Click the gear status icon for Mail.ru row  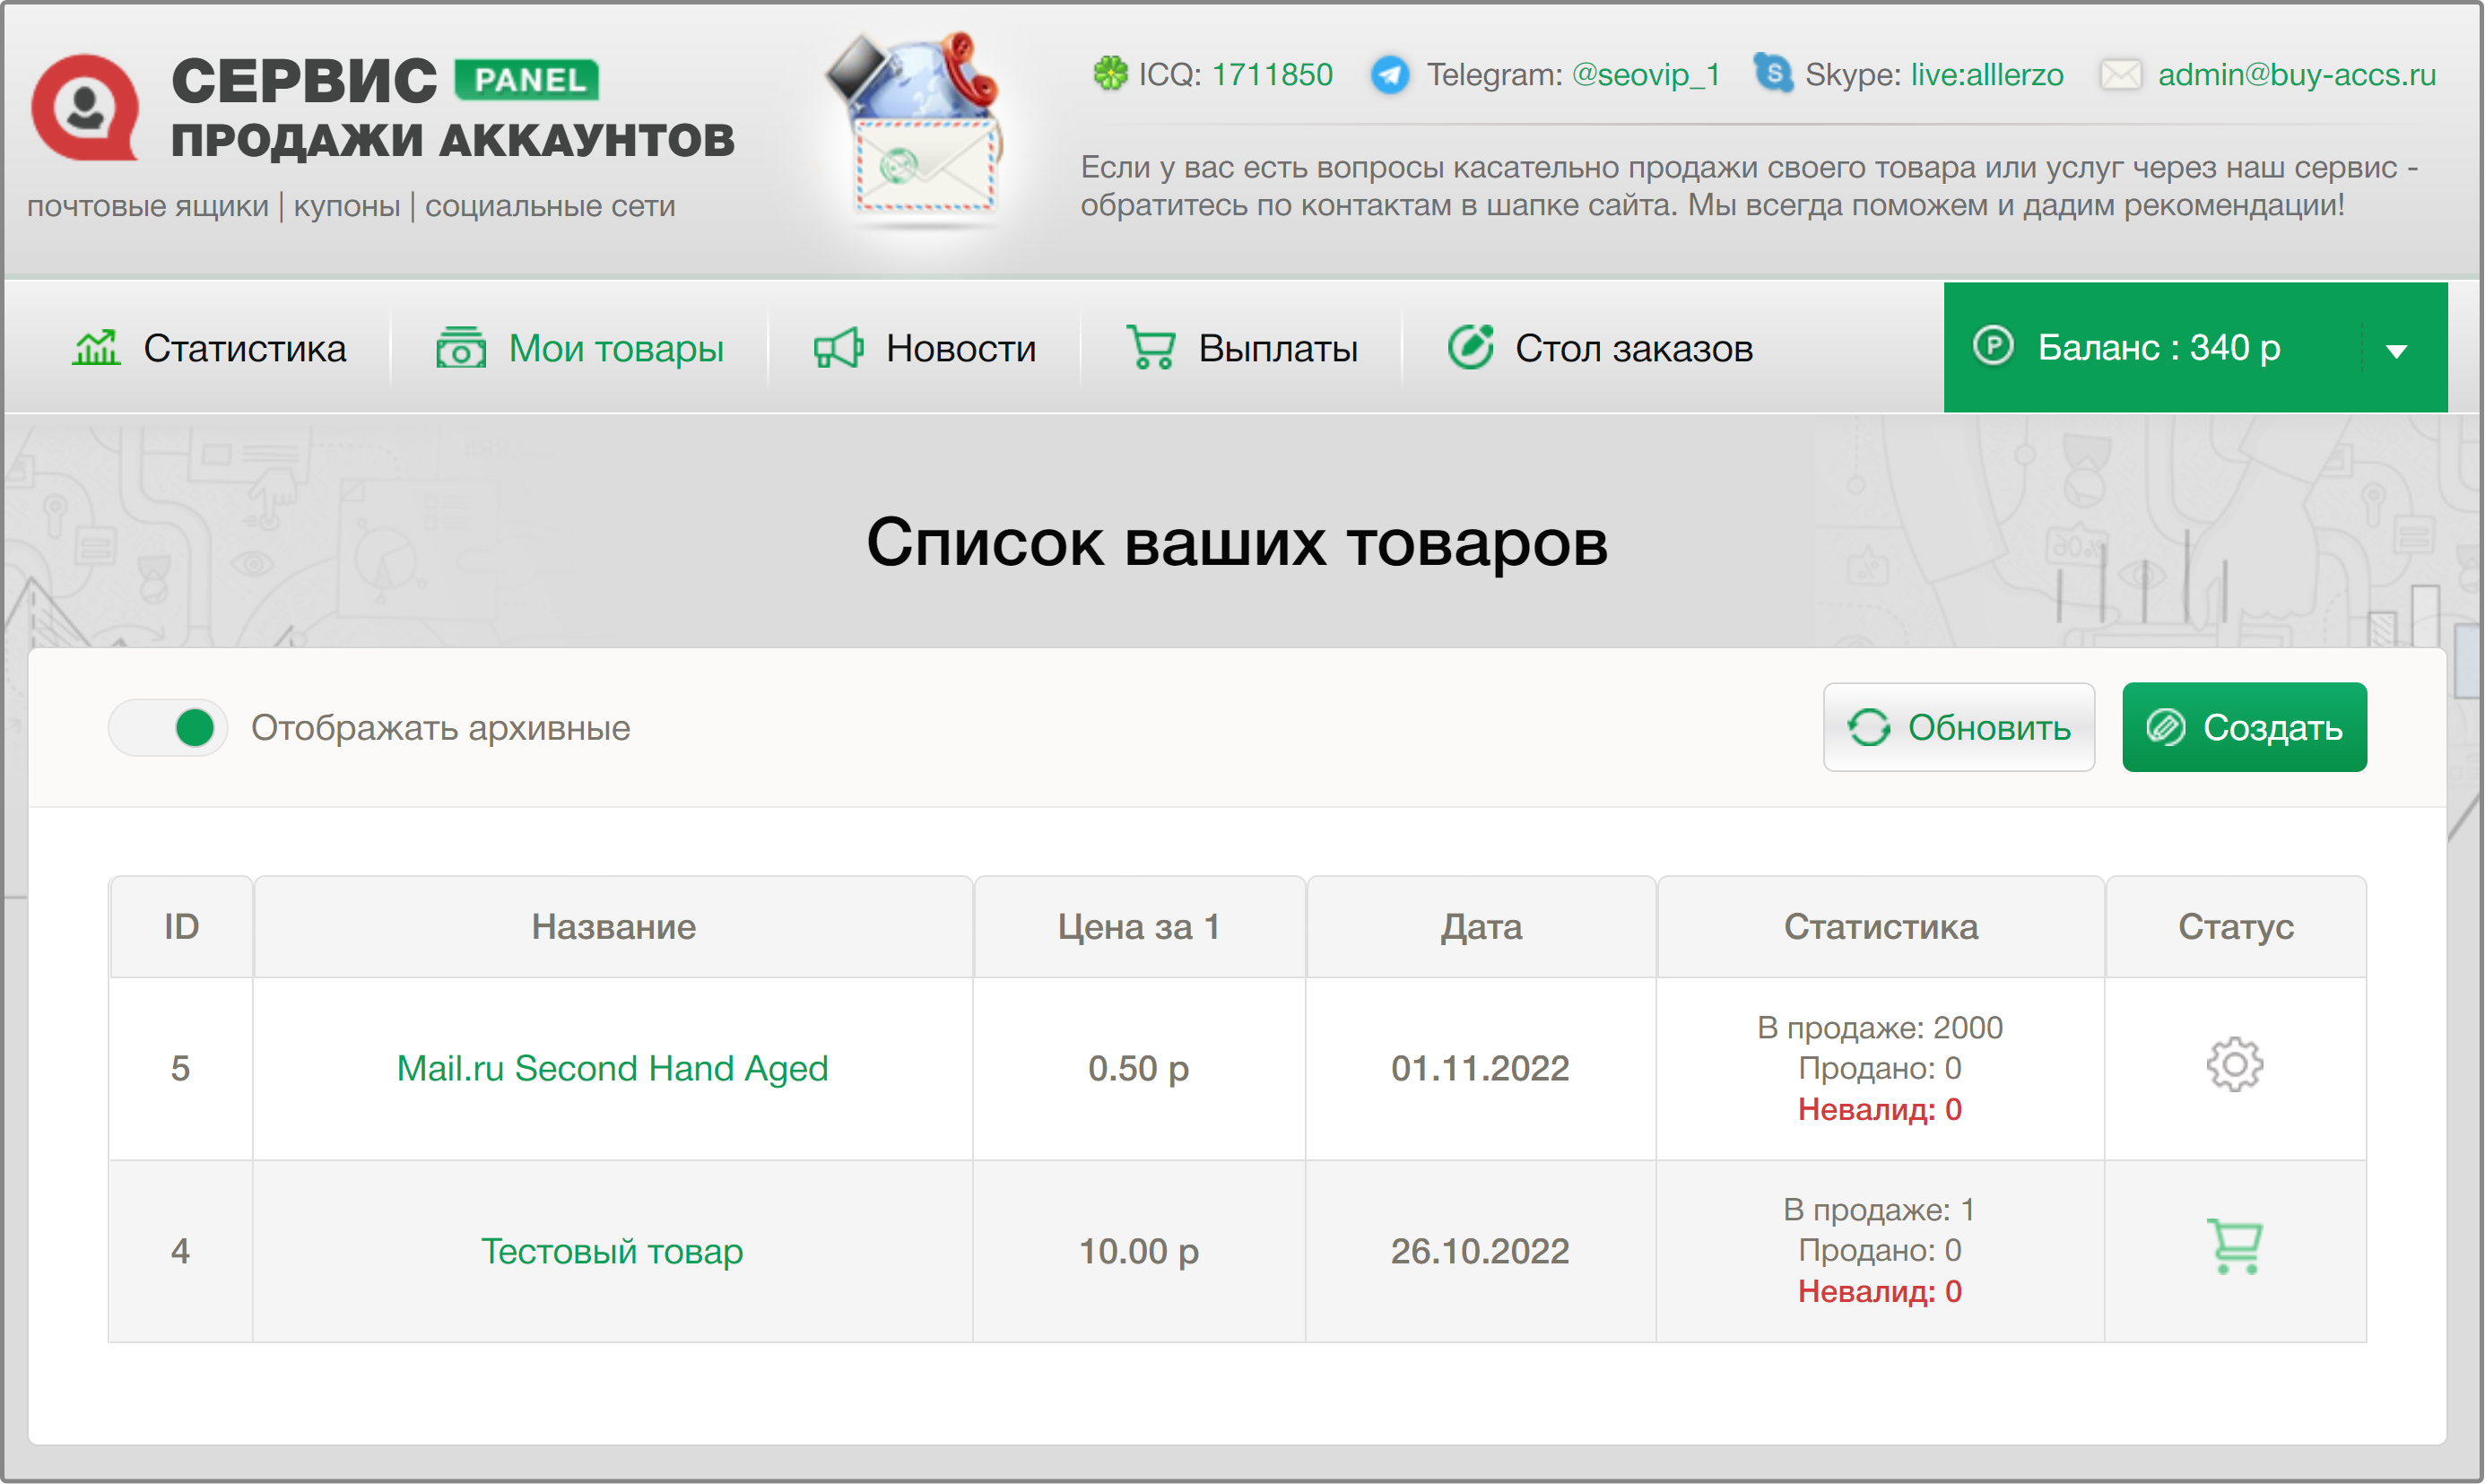(2235, 1065)
